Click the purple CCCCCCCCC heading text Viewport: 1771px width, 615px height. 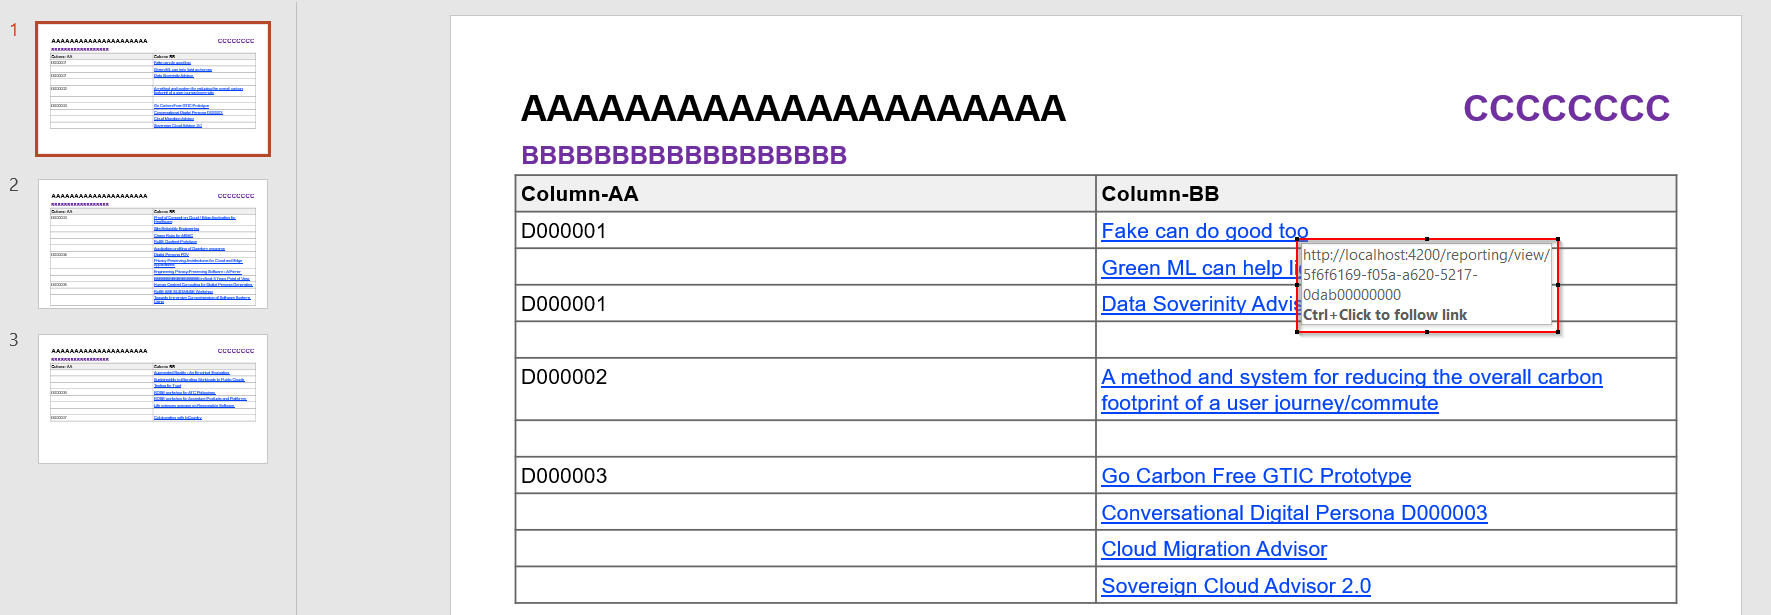1566,108
